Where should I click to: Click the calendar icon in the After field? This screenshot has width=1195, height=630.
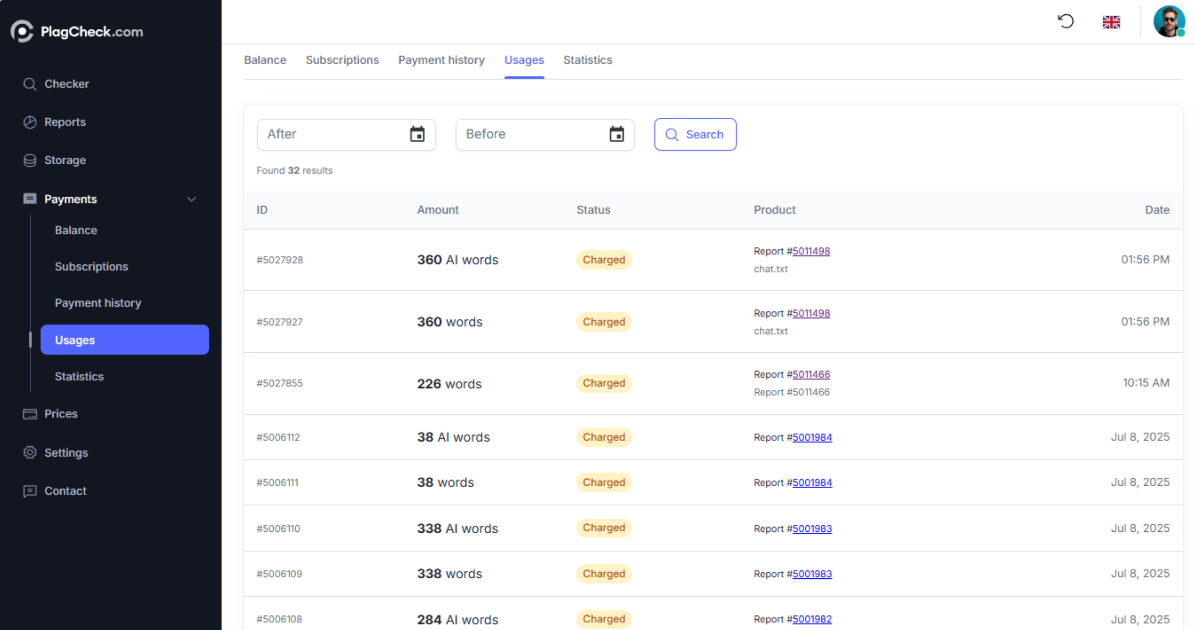point(417,134)
